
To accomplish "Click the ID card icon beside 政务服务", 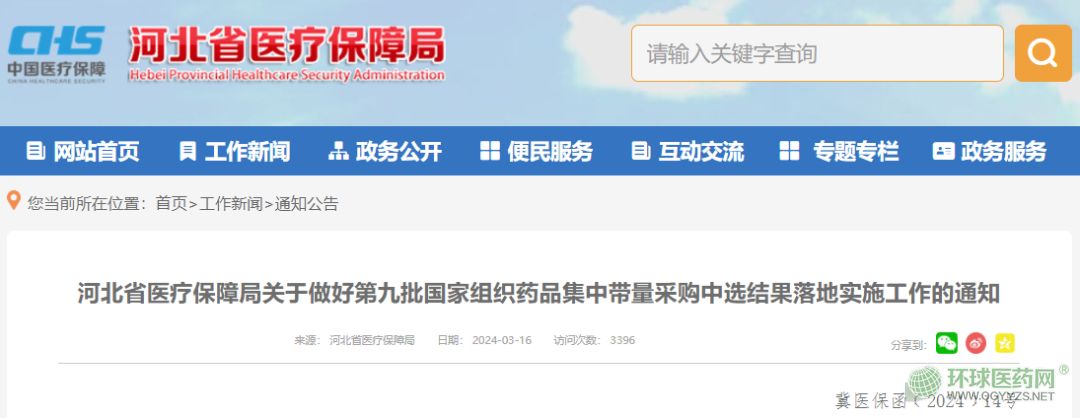I will coord(943,151).
